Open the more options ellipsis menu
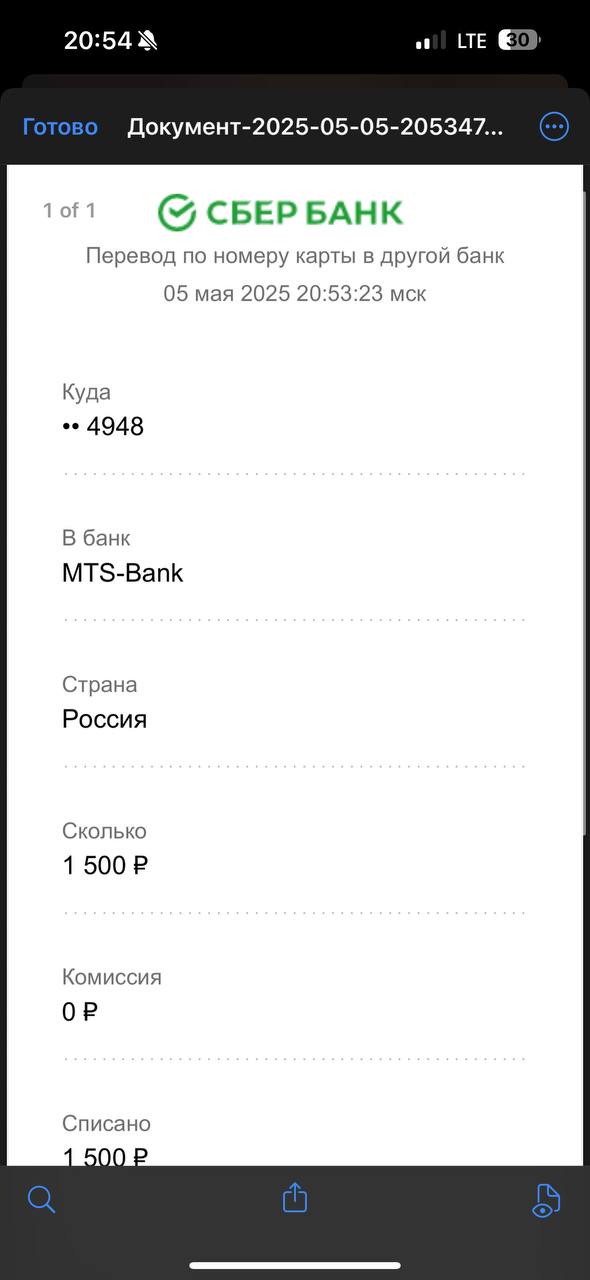This screenshot has width=590, height=1280. point(554,126)
